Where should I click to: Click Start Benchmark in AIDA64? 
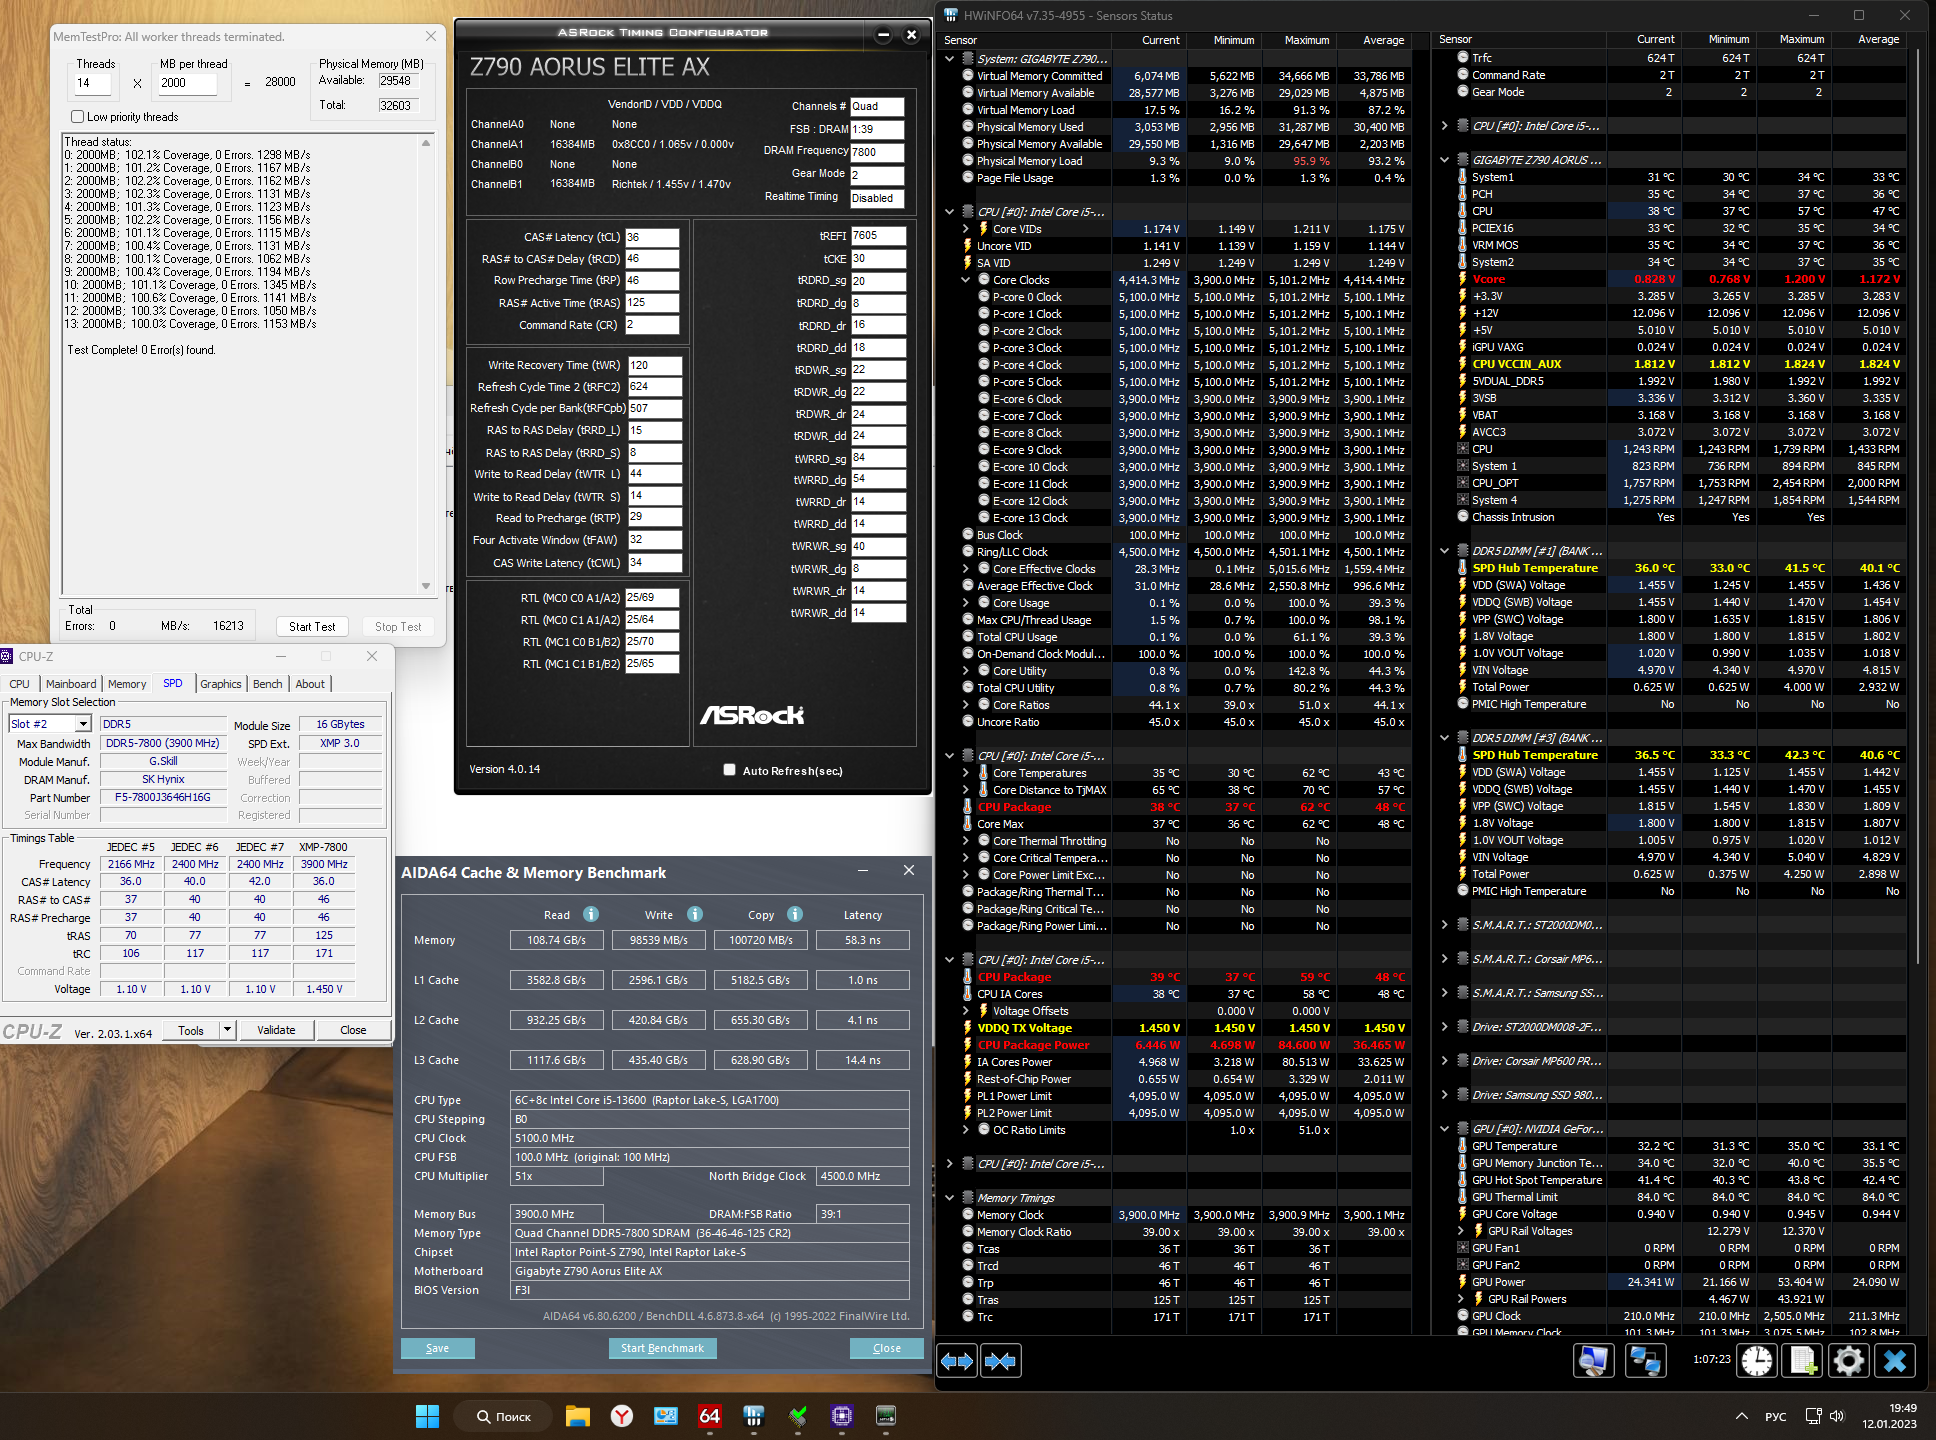tap(662, 1348)
